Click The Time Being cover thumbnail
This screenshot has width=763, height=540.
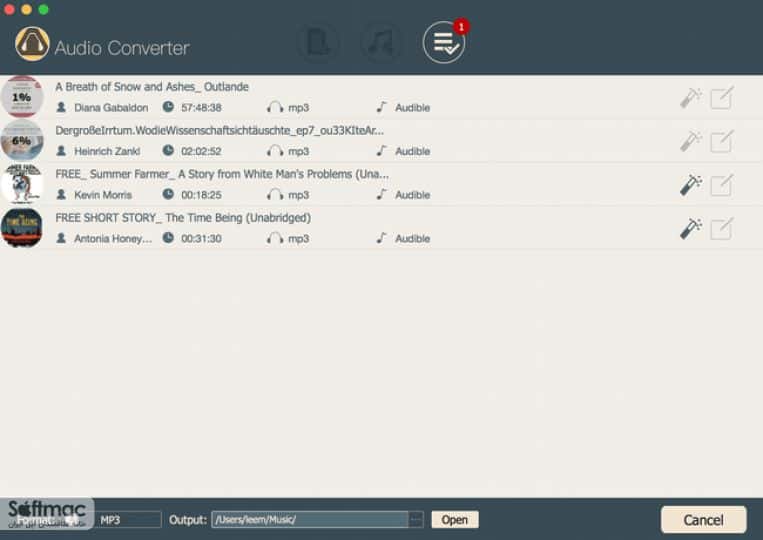click(21, 228)
